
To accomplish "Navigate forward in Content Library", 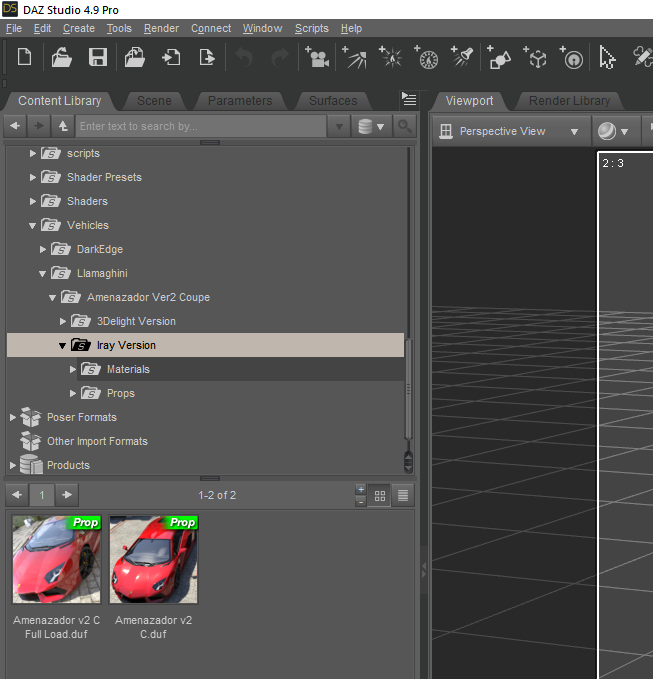I will point(39,126).
